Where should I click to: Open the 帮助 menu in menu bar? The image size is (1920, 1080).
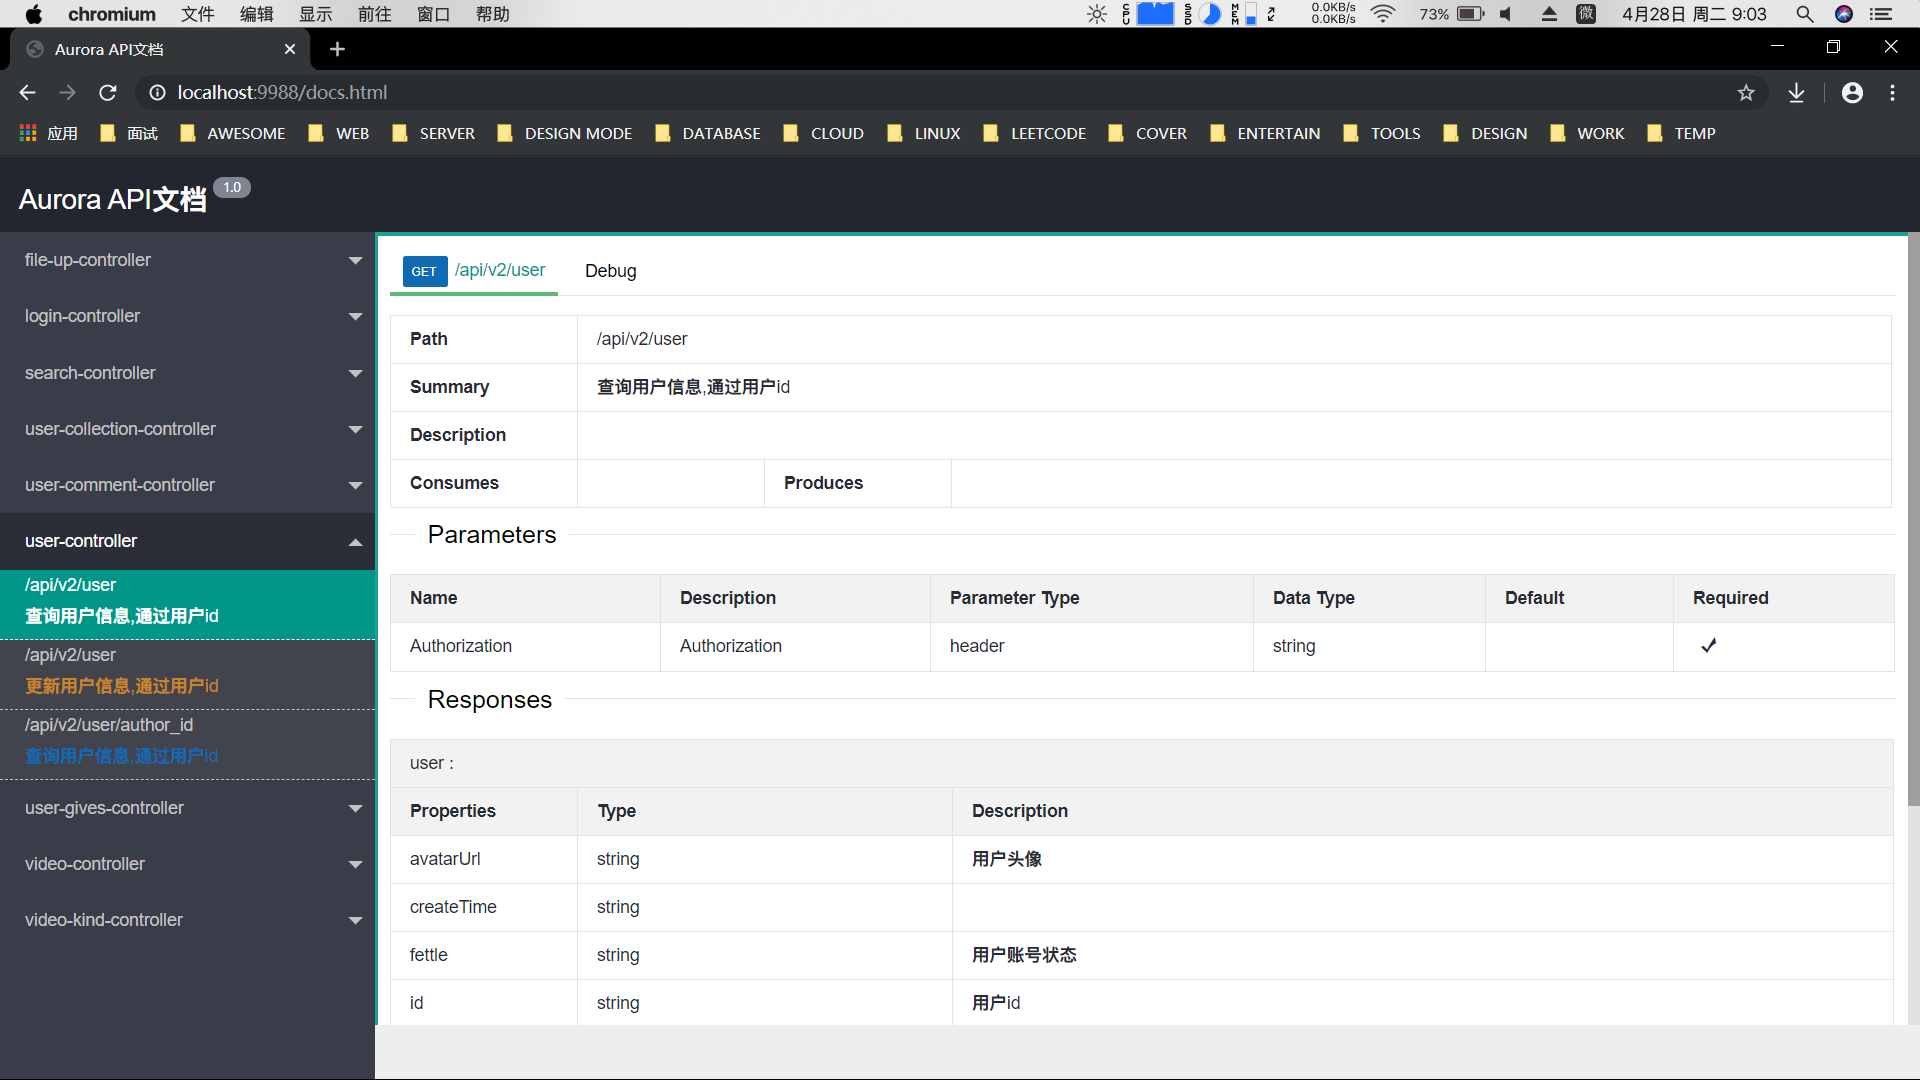[x=492, y=14]
